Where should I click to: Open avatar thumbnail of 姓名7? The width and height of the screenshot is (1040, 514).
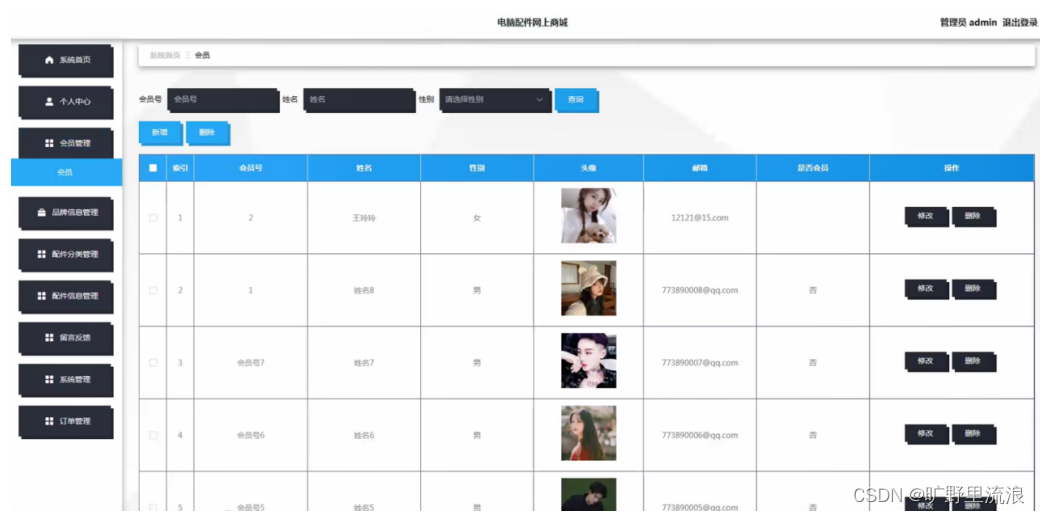[588, 360]
